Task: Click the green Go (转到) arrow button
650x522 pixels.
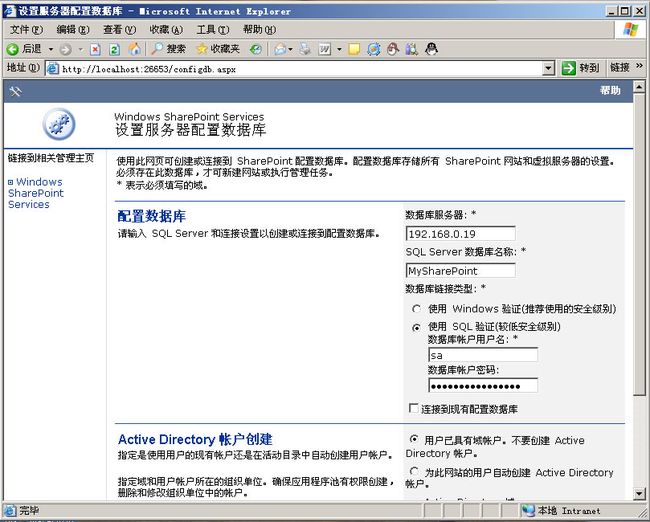Action: point(569,68)
